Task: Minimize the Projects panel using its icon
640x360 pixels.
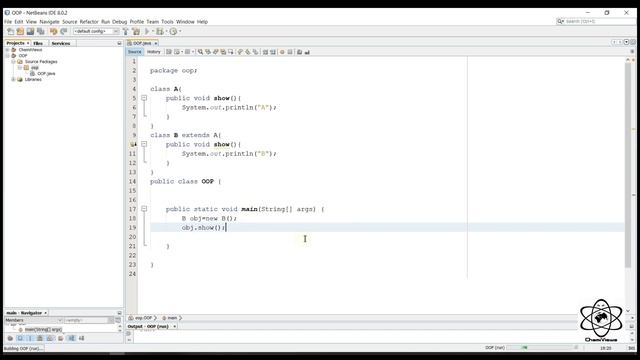Action: click(x=119, y=43)
